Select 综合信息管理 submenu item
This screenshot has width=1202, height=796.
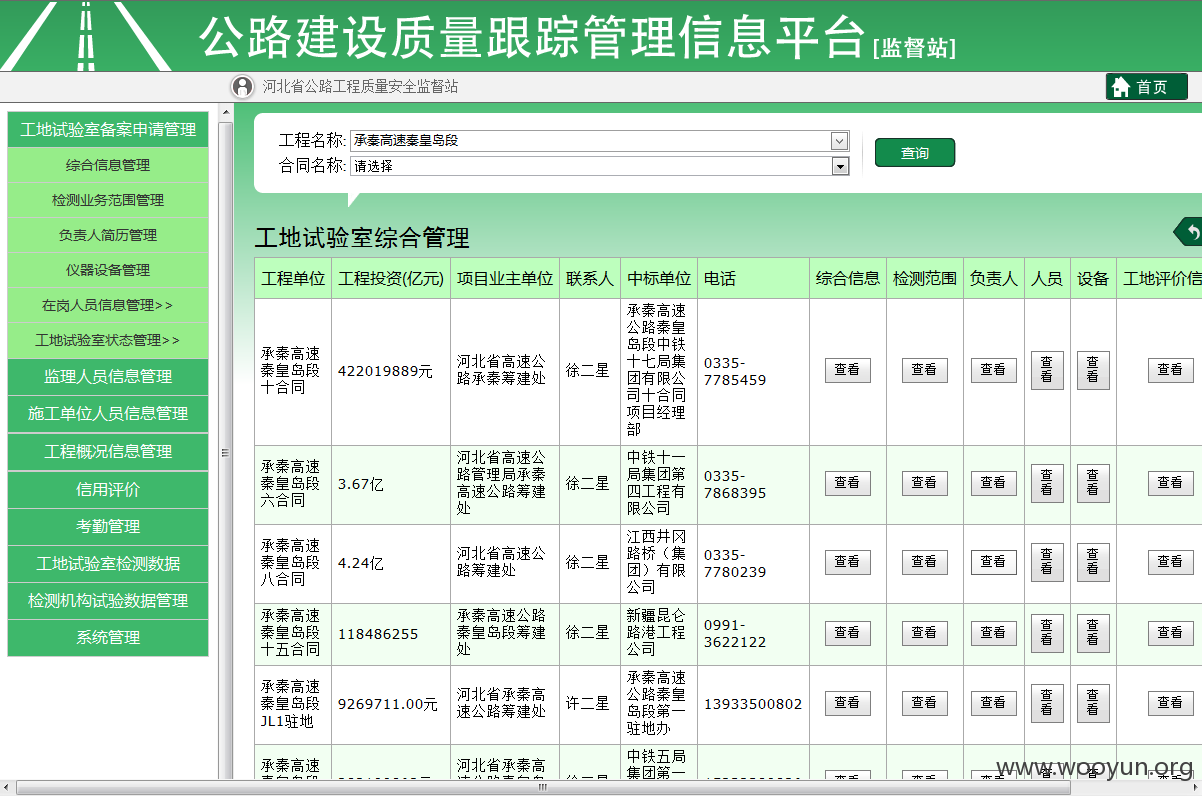tap(108, 165)
